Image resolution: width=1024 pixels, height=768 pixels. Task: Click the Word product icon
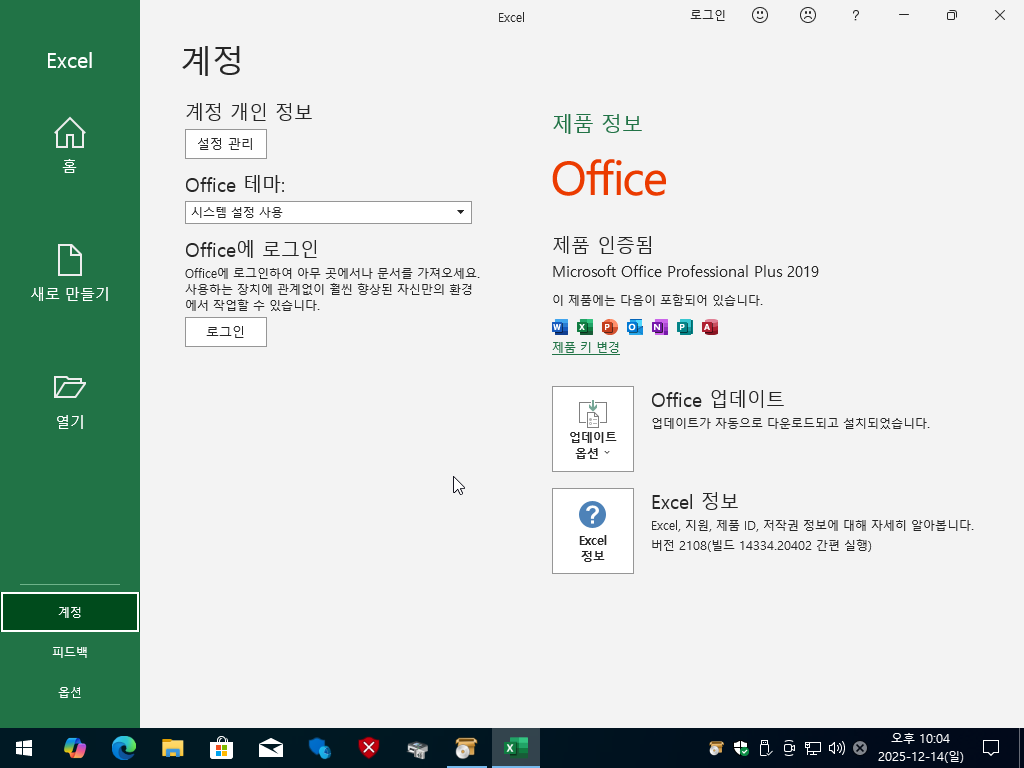[x=560, y=327]
